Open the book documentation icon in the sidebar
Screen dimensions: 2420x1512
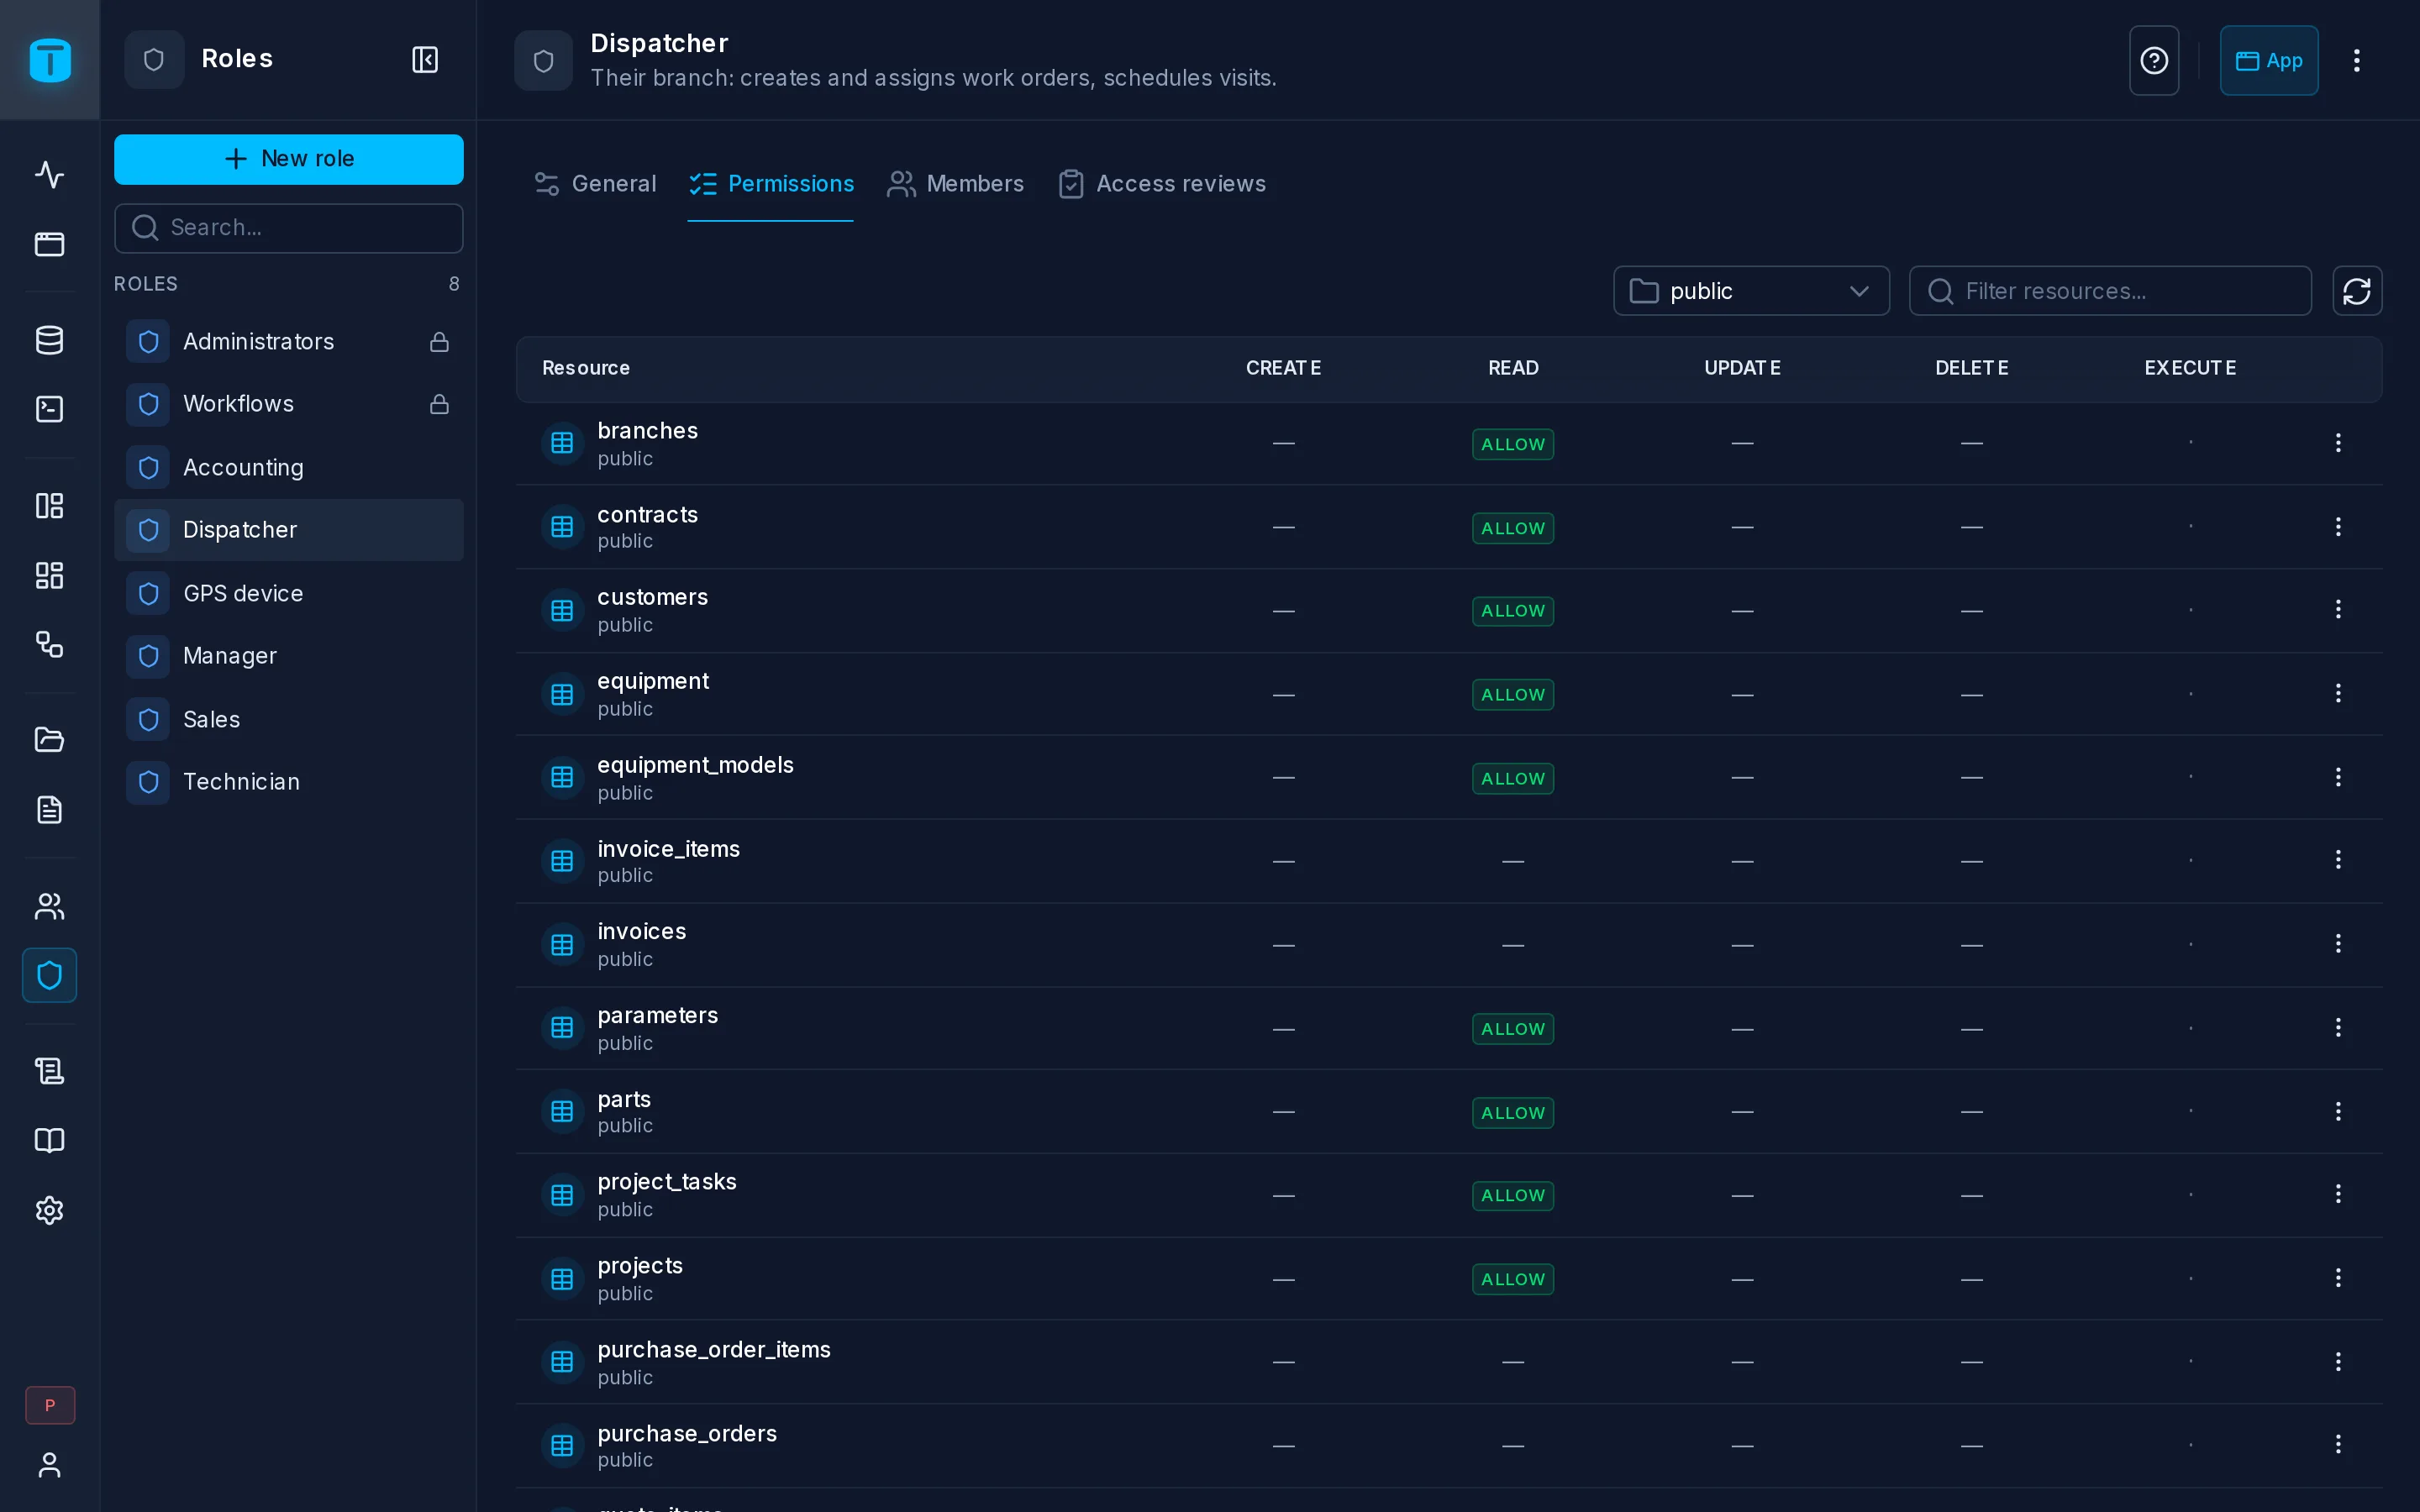click(x=49, y=1140)
